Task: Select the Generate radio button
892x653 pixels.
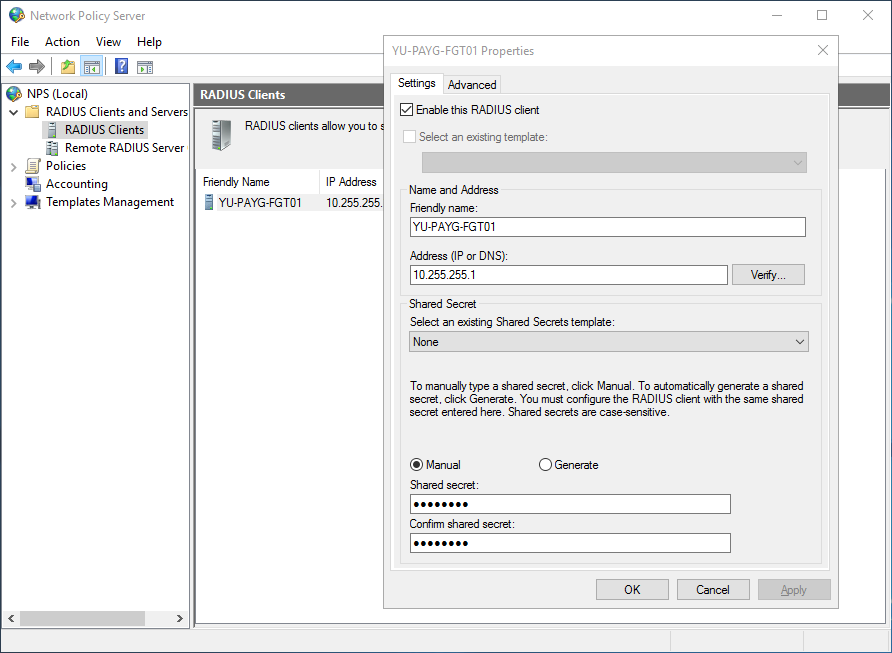Action: coord(545,464)
